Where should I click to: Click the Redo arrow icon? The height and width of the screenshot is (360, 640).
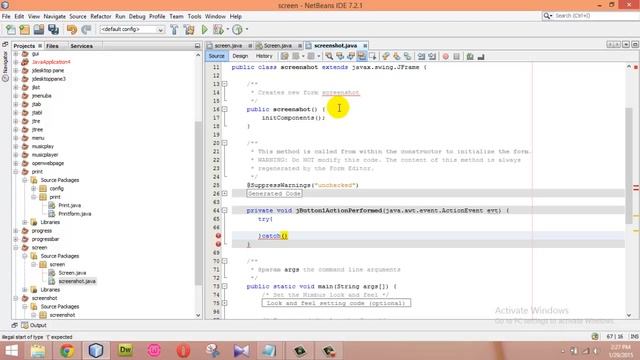tap(86, 29)
